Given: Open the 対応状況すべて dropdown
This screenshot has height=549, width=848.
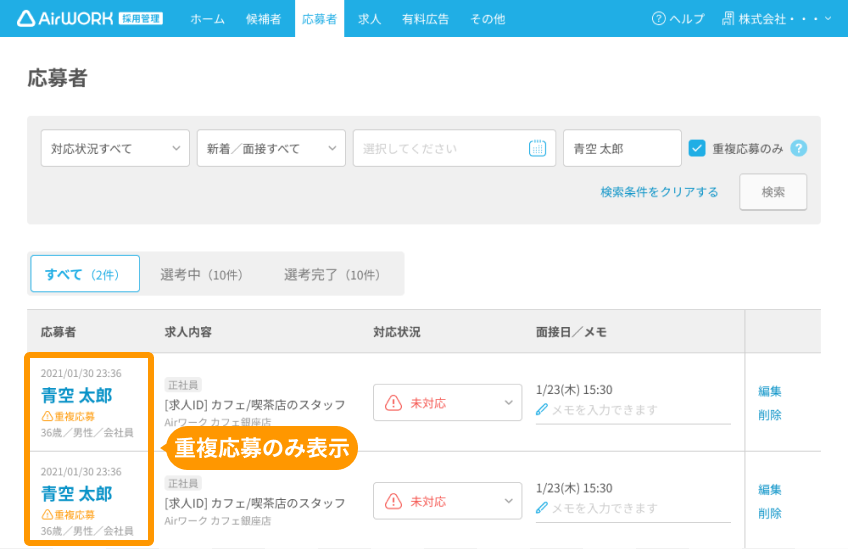Looking at the screenshot, I should pos(115,148).
